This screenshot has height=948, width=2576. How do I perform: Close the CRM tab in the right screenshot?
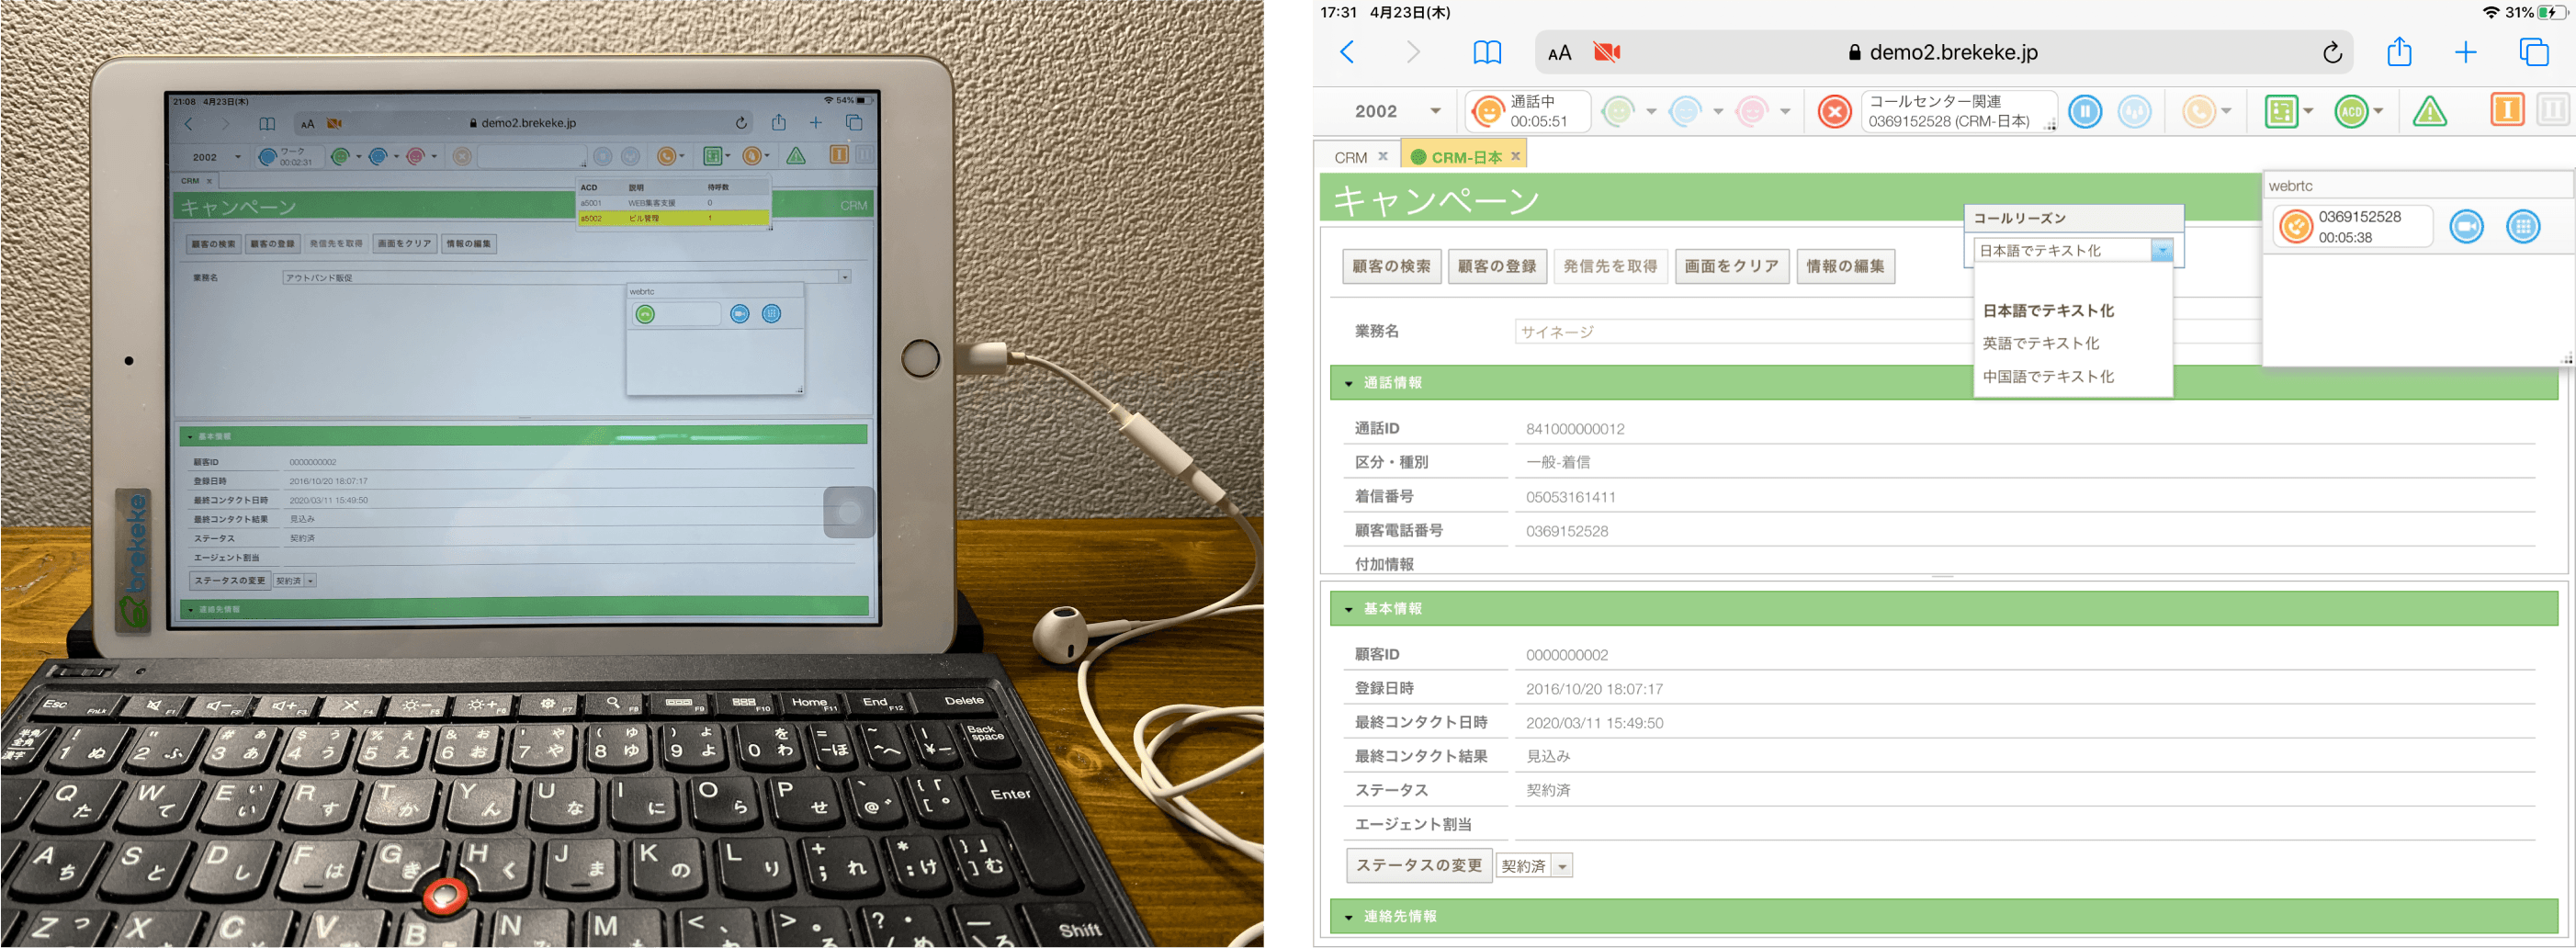[x=1383, y=156]
